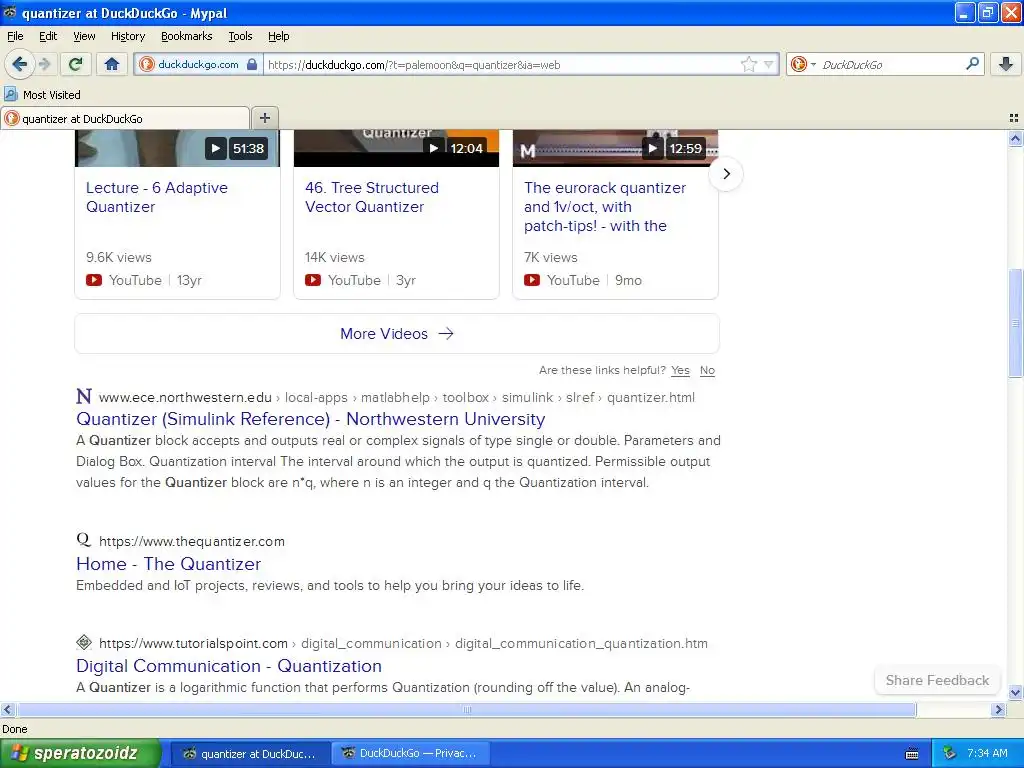Open Quantizer (Simulink Reference) result
Image resolution: width=1024 pixels, height=768 pixels.
(x=310, y=419)
